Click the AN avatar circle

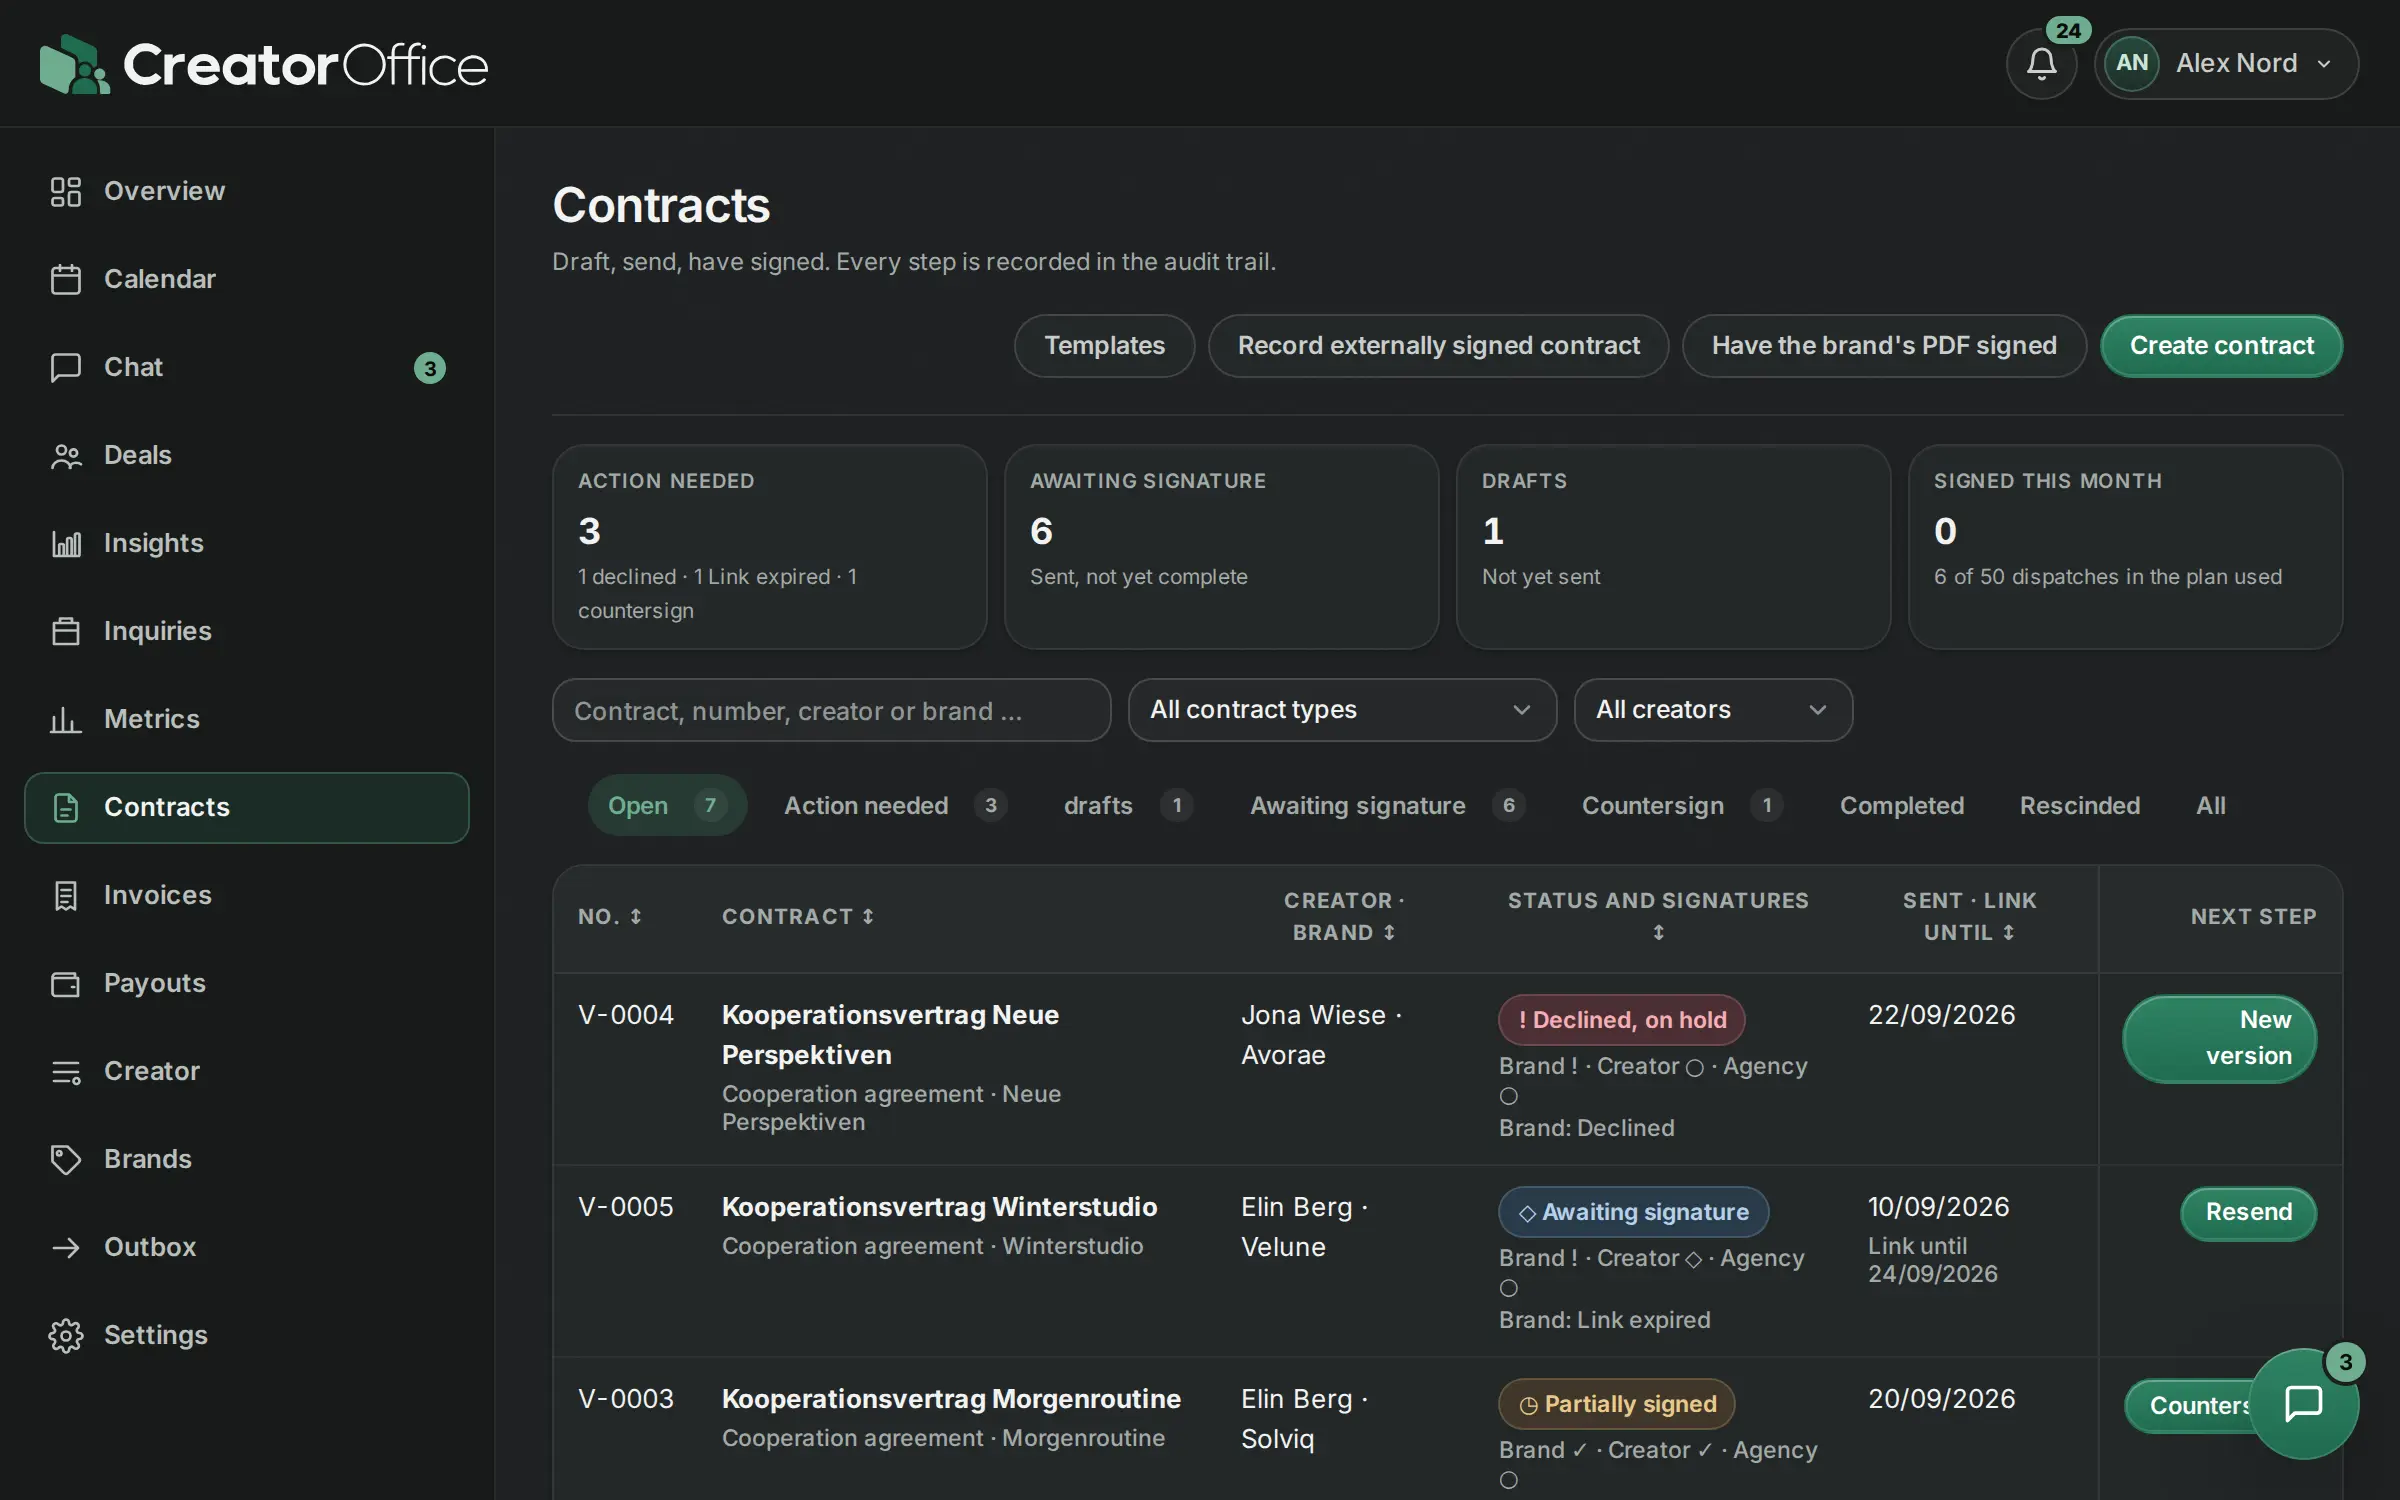click(2131, 63)
